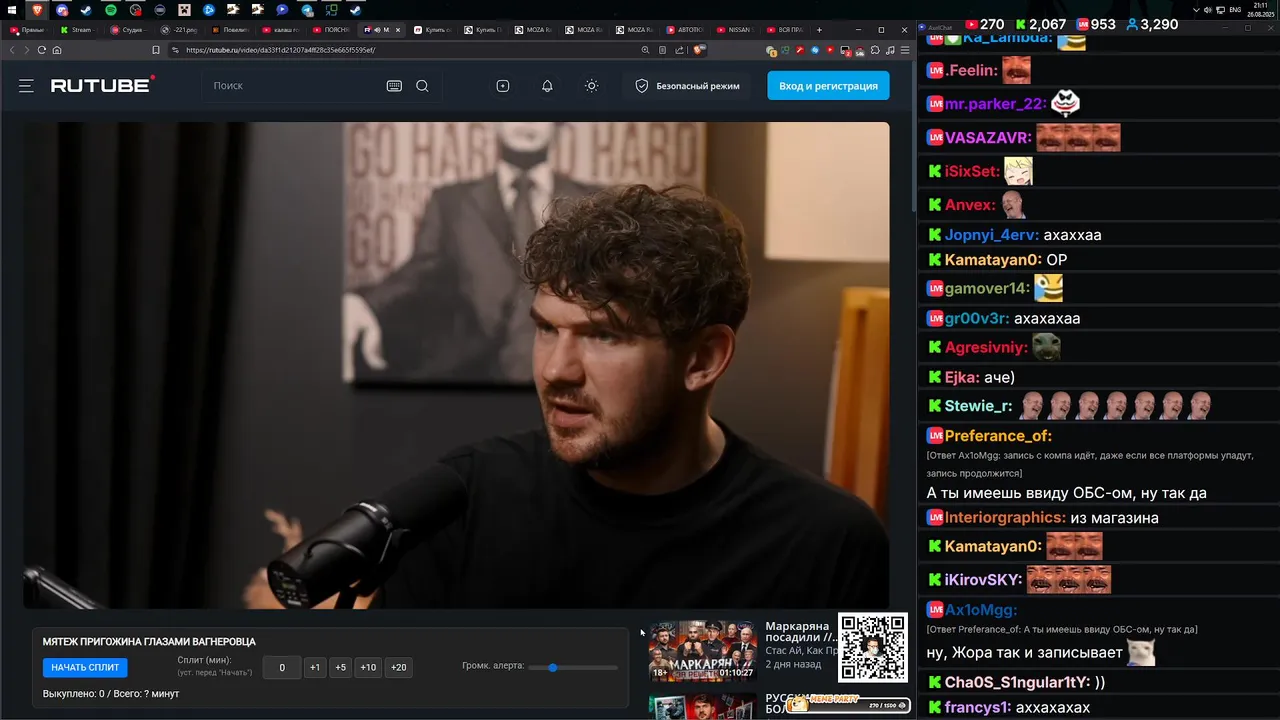The height and width of the screenshot is (720, 1280).
Task: Click Jopnyi_4erv chat message
Action: pos(1072,235)
